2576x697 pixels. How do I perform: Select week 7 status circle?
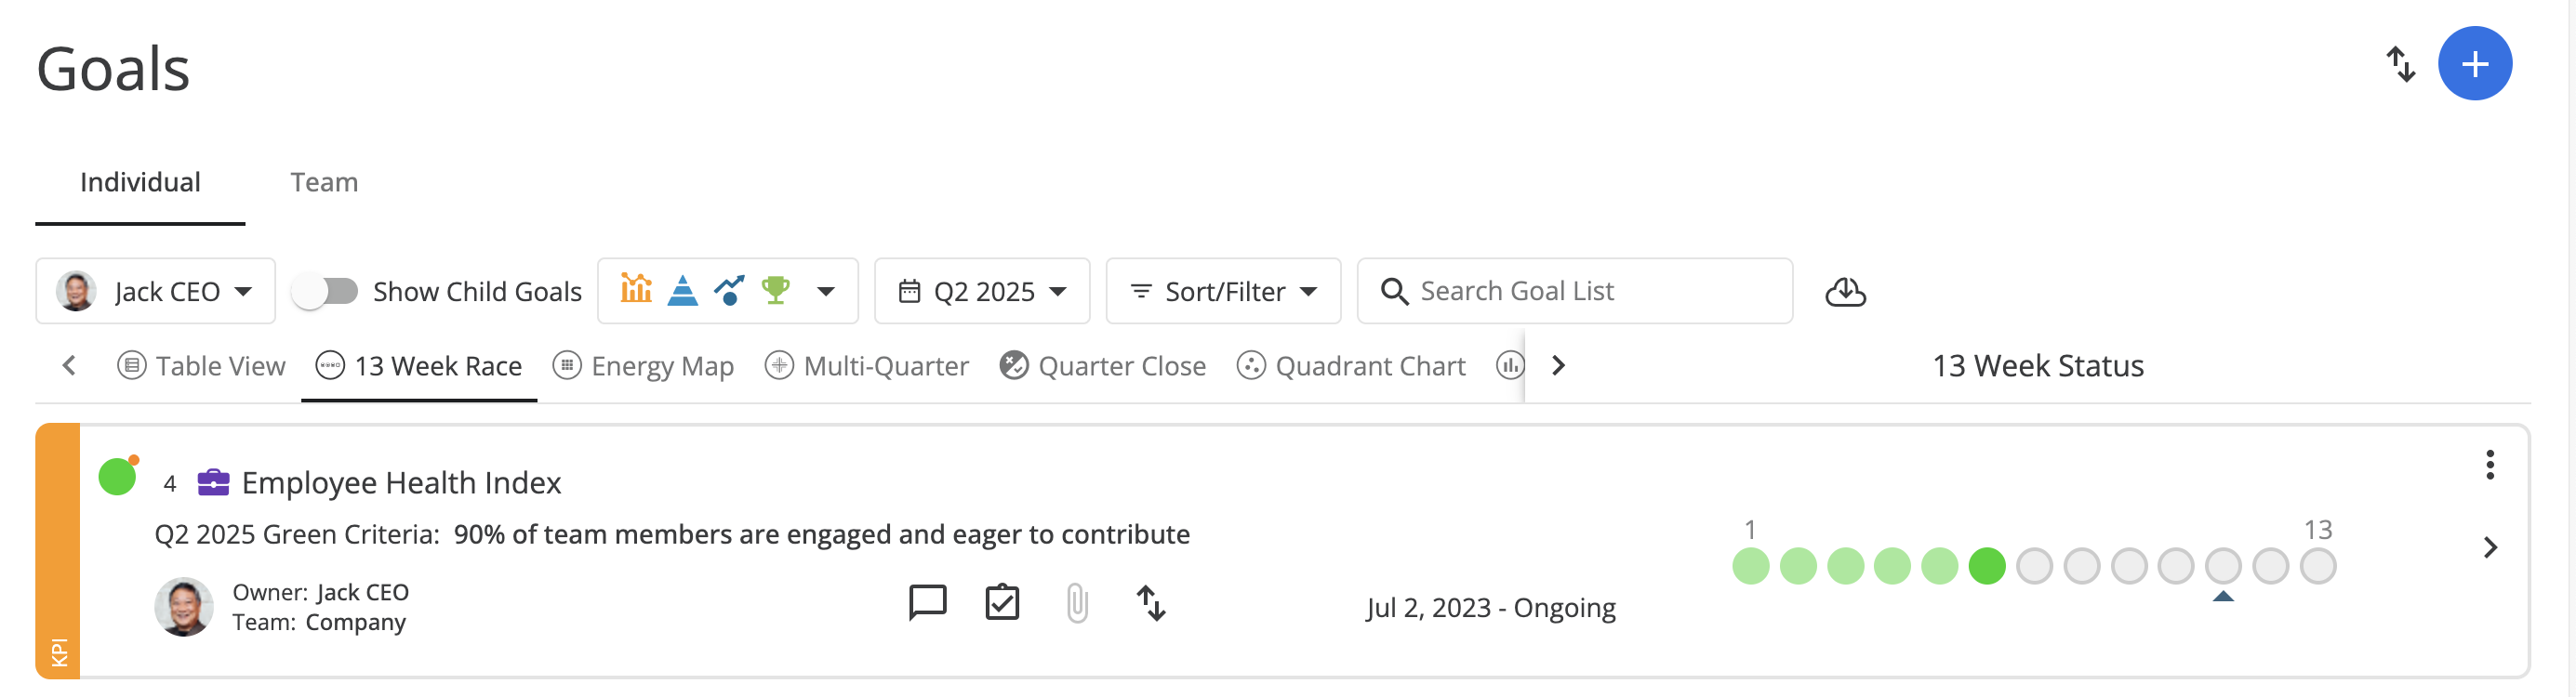[2034, 566]
